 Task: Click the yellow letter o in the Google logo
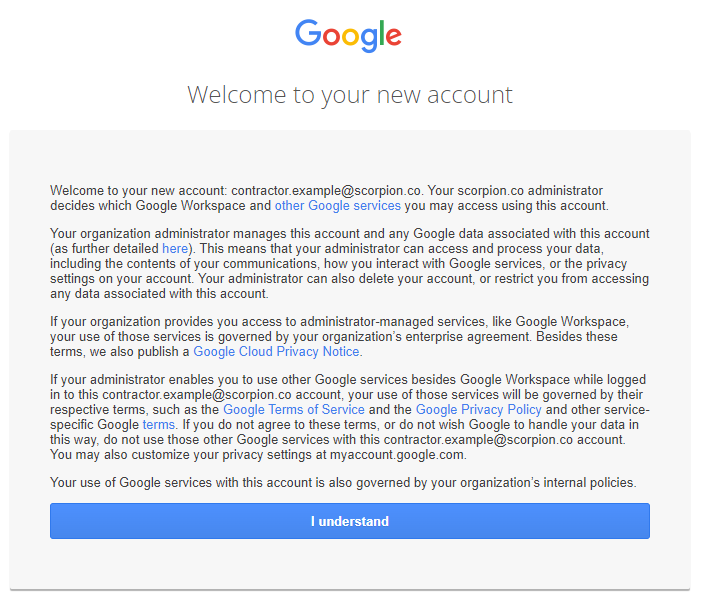point(351,37)
